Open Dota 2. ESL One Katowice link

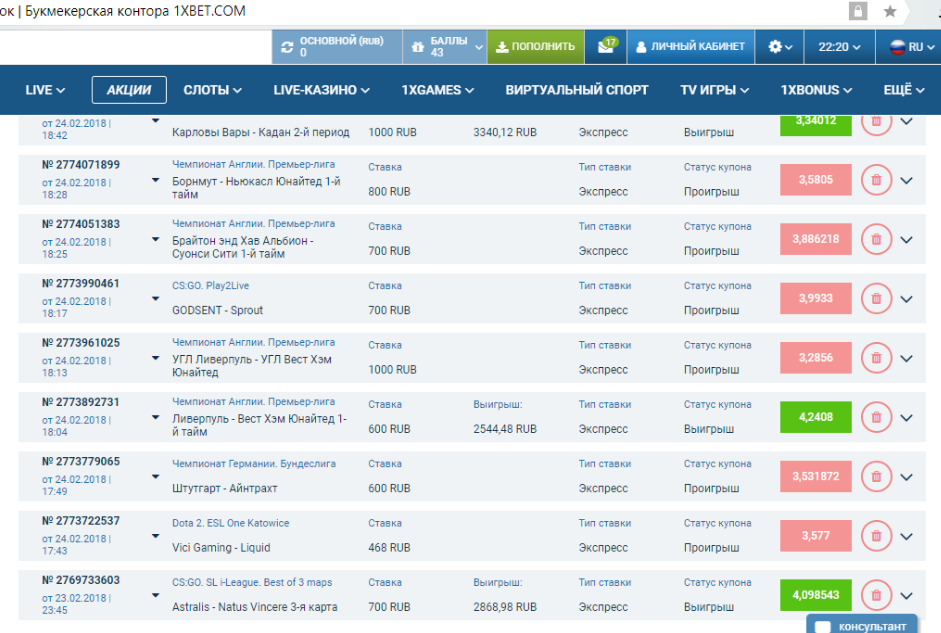coord(230,523)
